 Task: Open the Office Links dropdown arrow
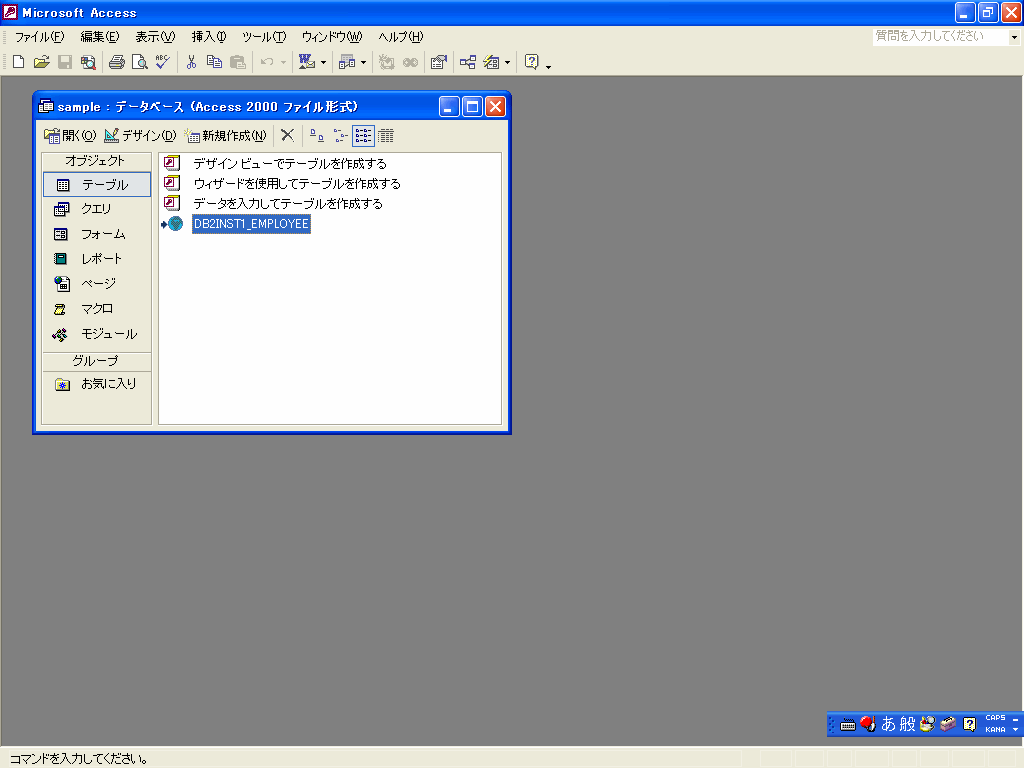point(323,63)
